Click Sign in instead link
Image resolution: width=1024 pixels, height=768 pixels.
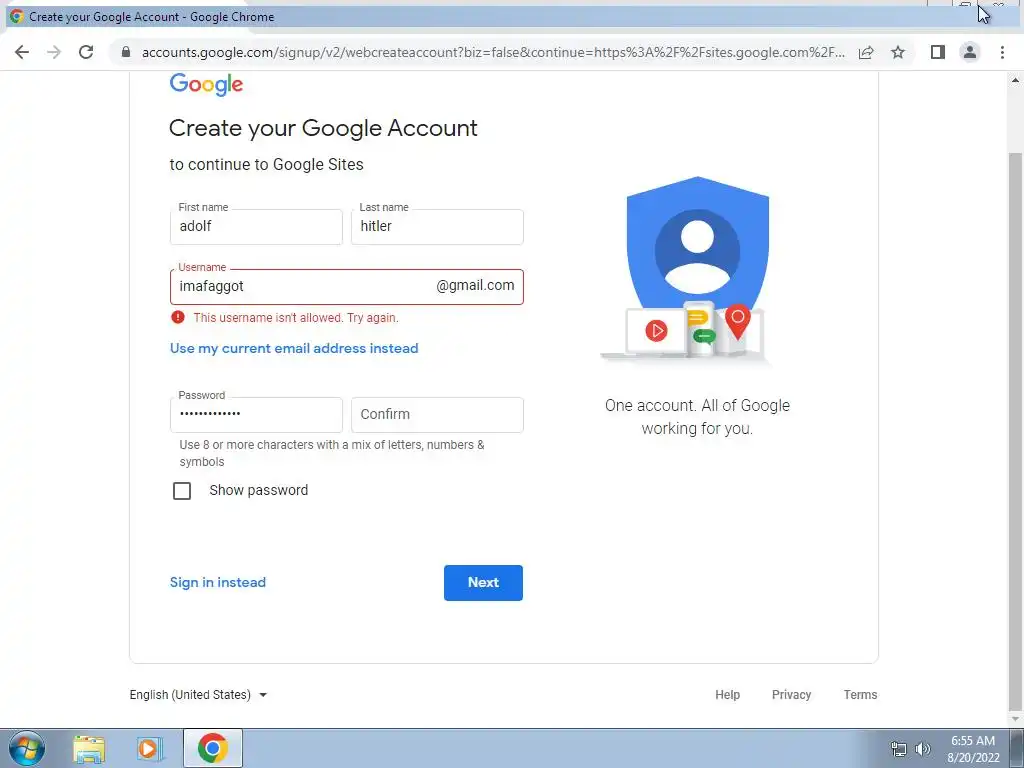point(217,582)
